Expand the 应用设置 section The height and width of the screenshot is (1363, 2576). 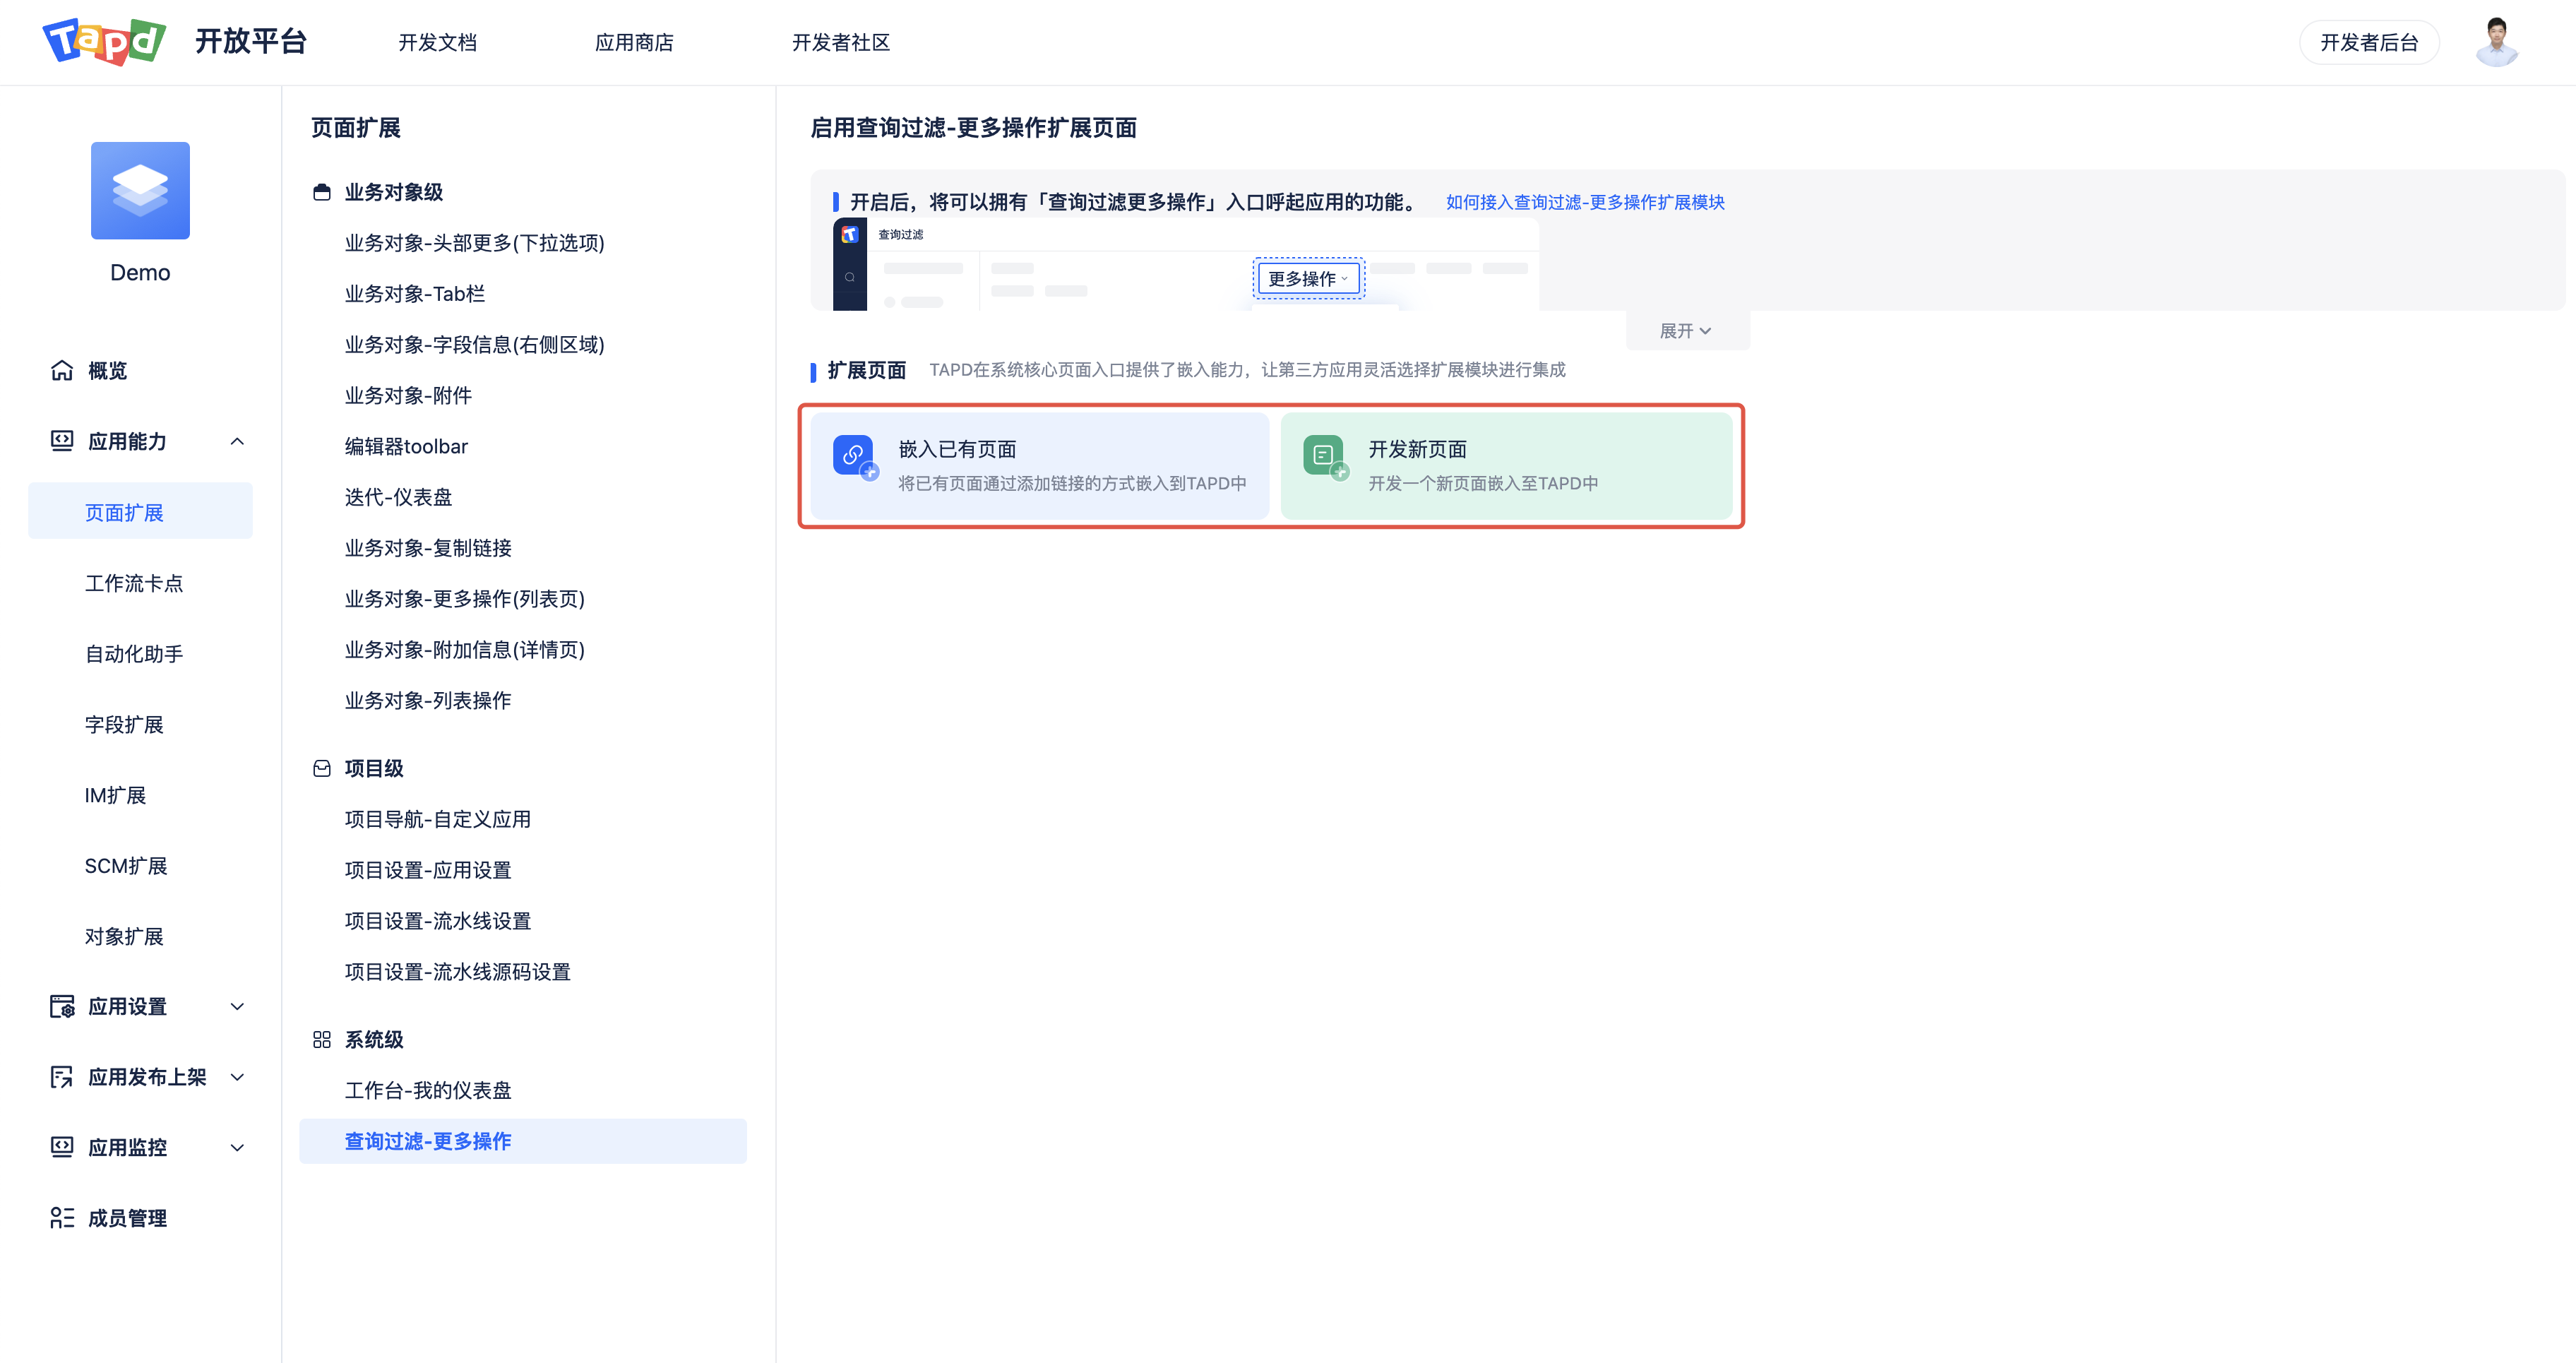(237, 1006)
